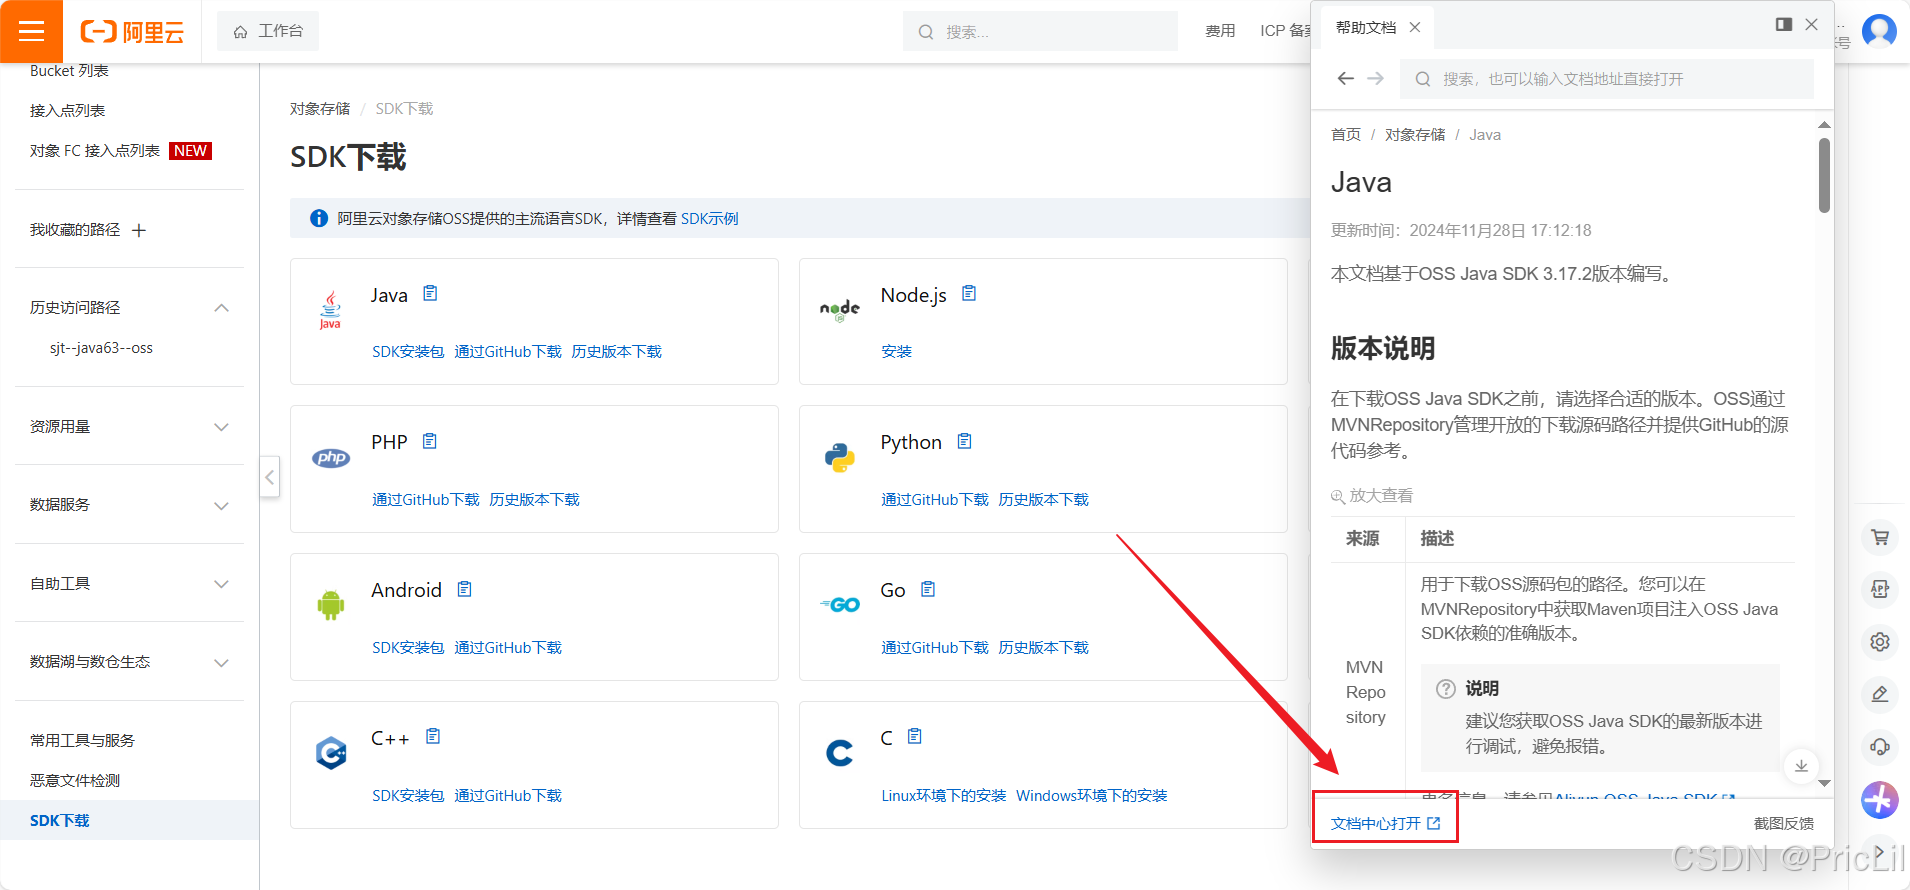
Task: Open 费用 in the top bar
Action: click(x=1220, y=31)
